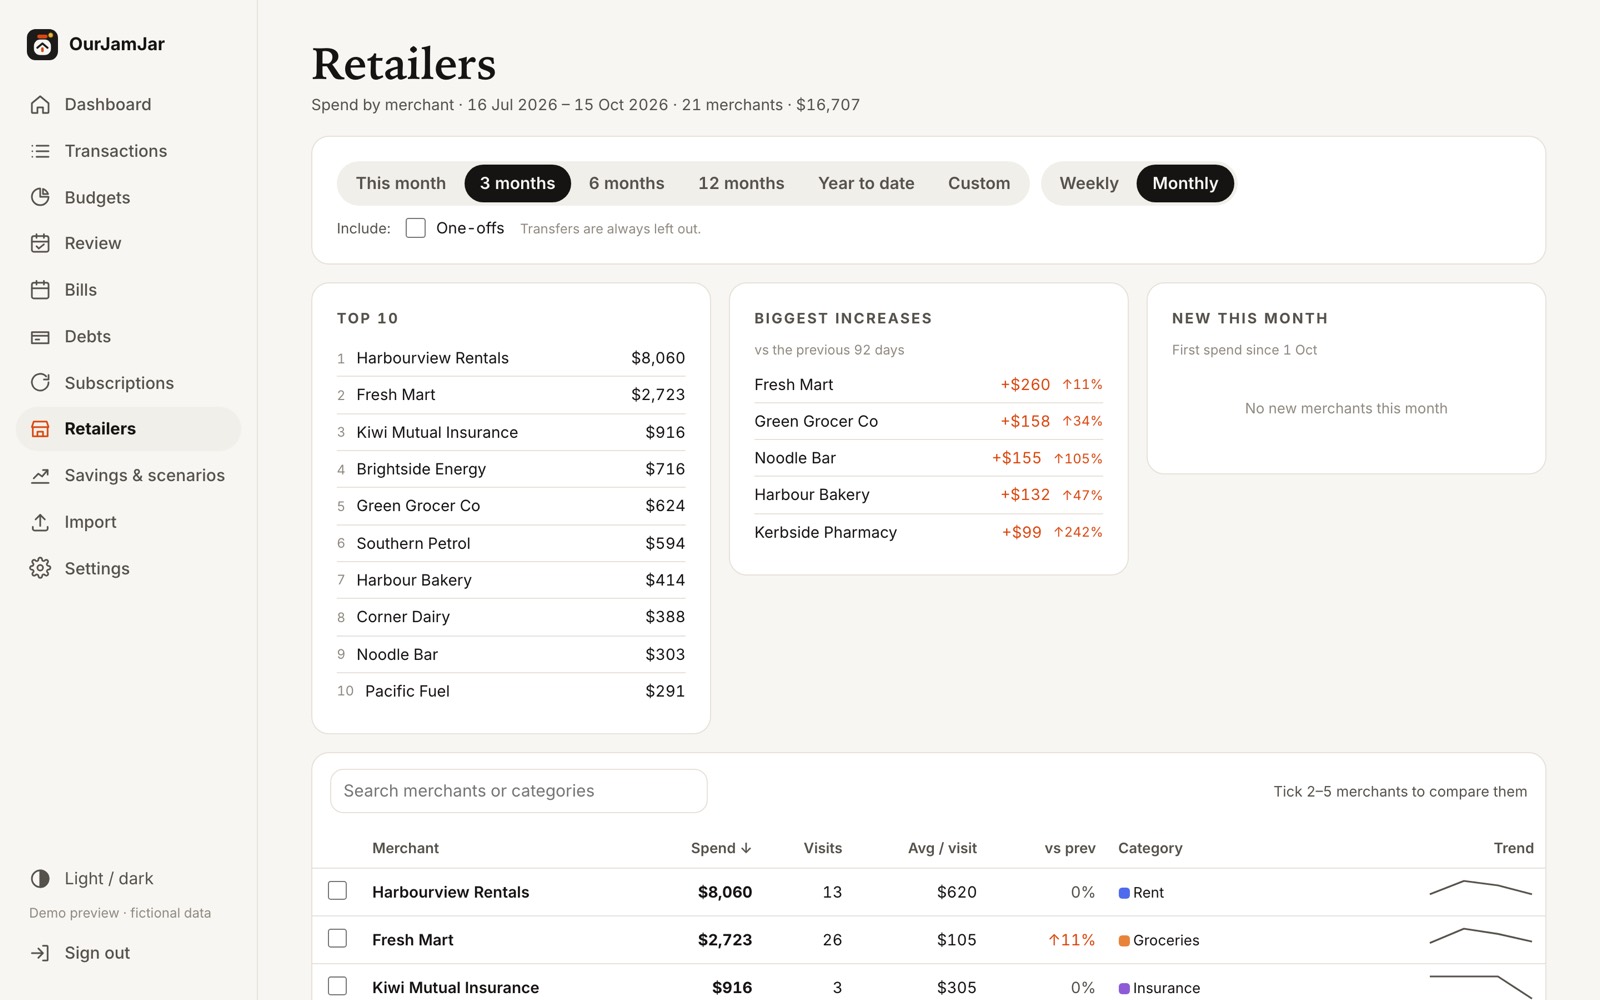Select the 12 months range
Image resolution: width=1600 pixels, height=1000 pixels.
tap(741, 184)
